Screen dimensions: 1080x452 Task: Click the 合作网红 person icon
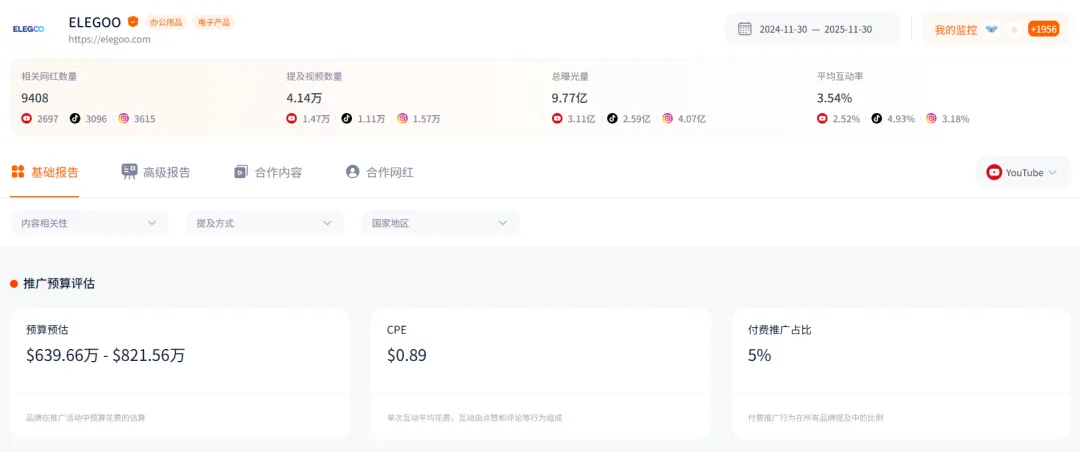click(x=353, y=172)
